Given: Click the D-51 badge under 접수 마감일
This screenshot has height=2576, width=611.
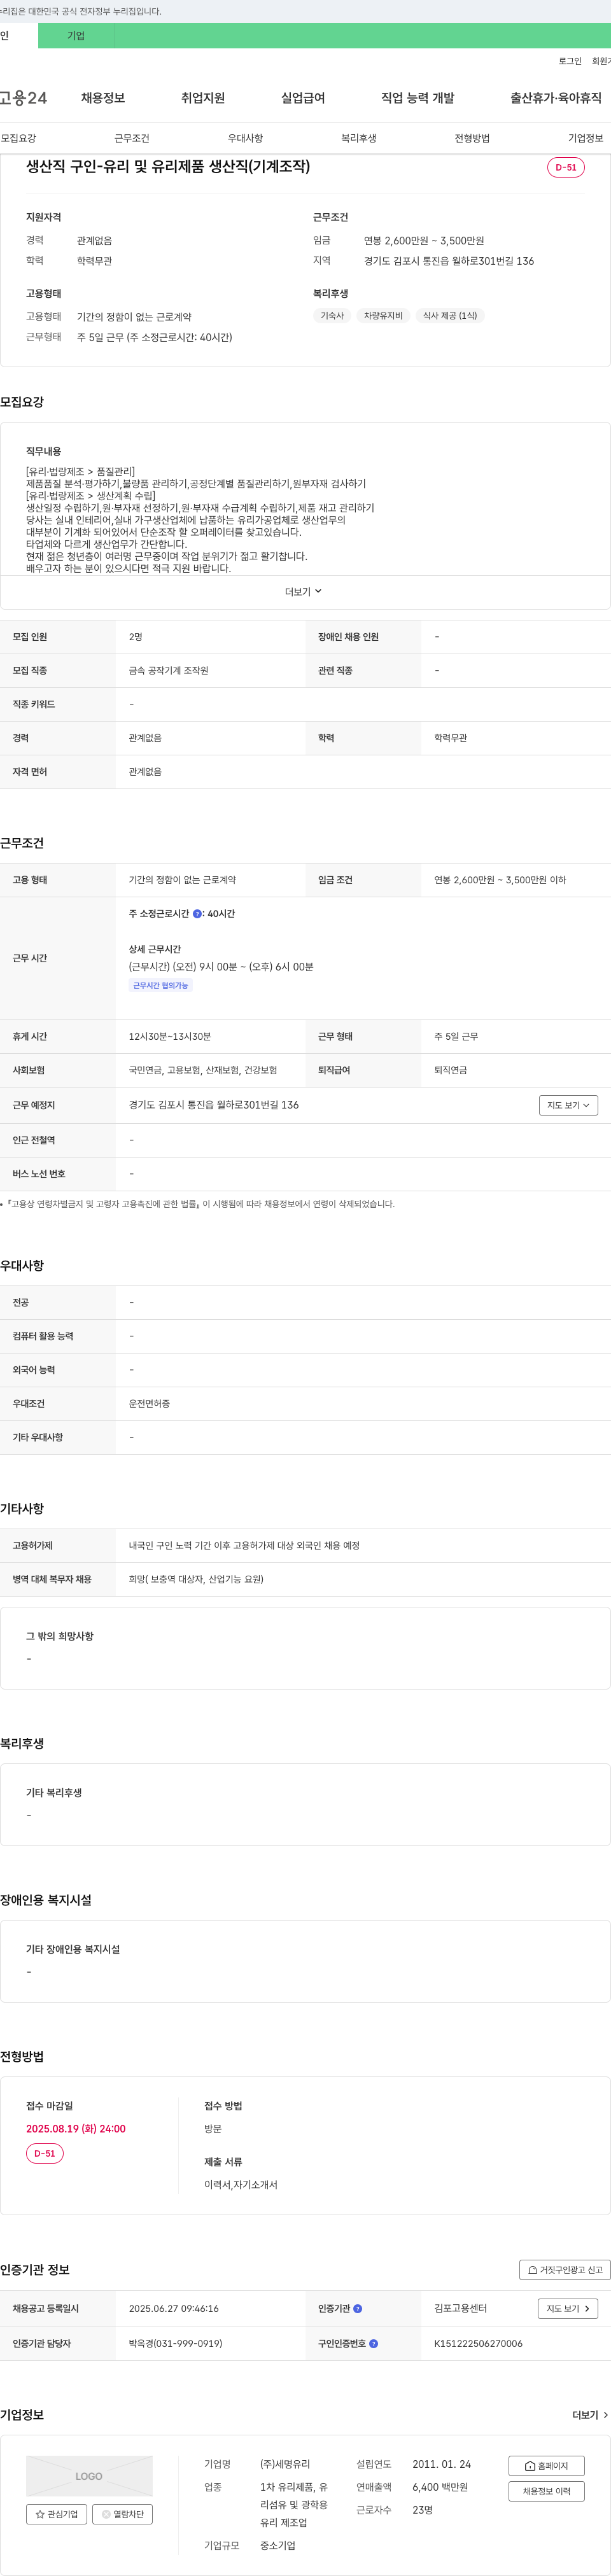Looking at the screenshot, I should pos(45,2154).
